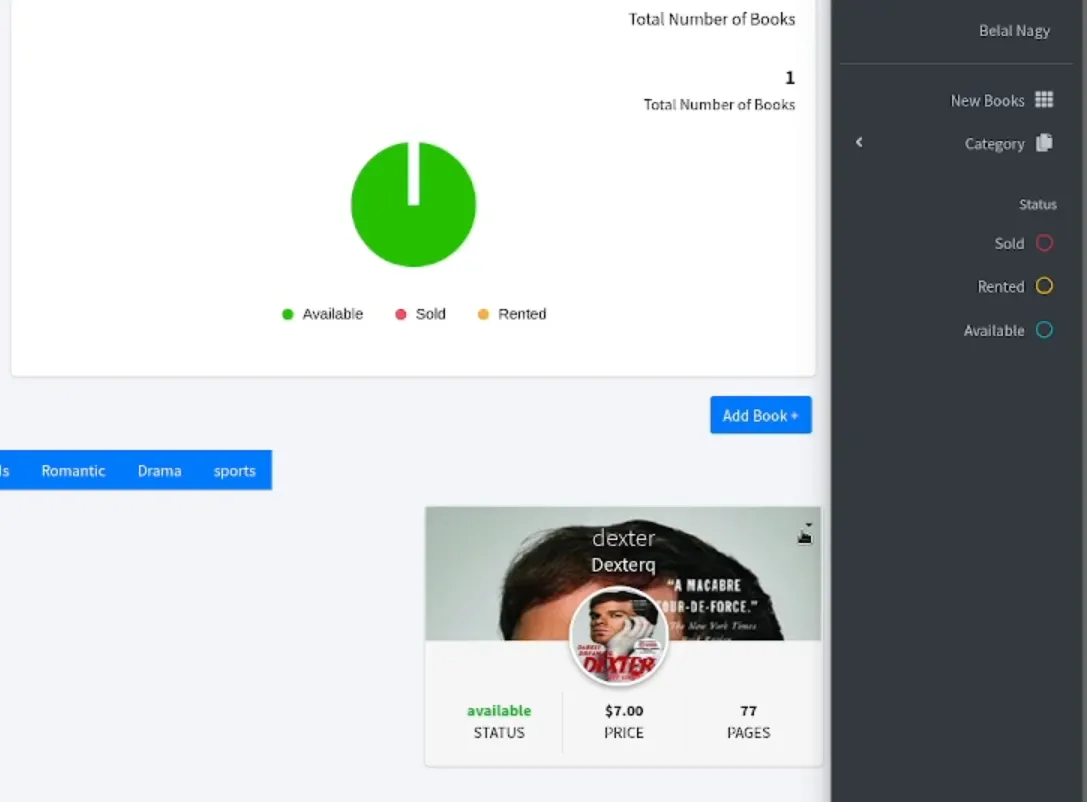Open the Drama category tab
This screenshot has width=1087, height=802.
point(159,471)
